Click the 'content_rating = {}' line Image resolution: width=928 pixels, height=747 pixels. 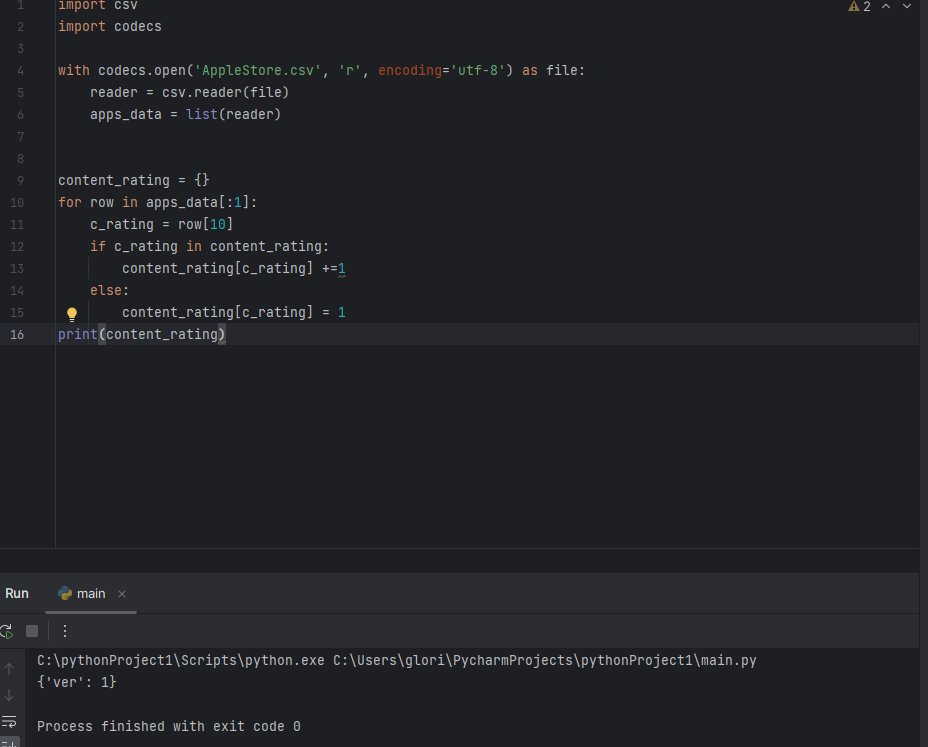134,181
